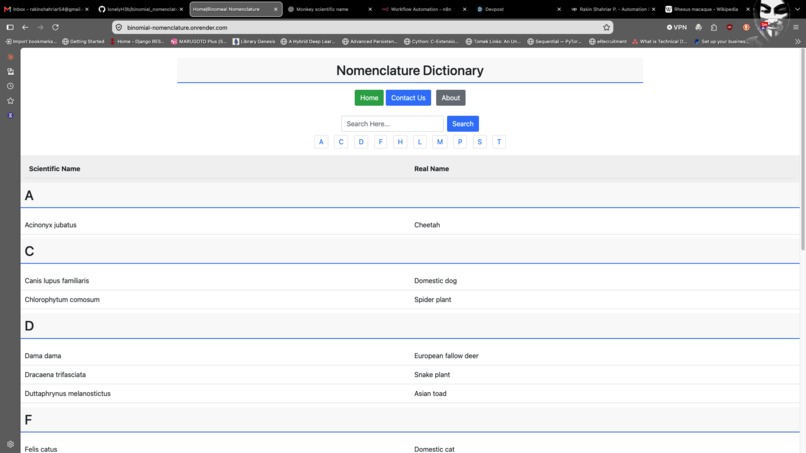Select the Canis lupus familiaris entry
The width and height of the screenshot is (806, 453).
tap(57, 281)
